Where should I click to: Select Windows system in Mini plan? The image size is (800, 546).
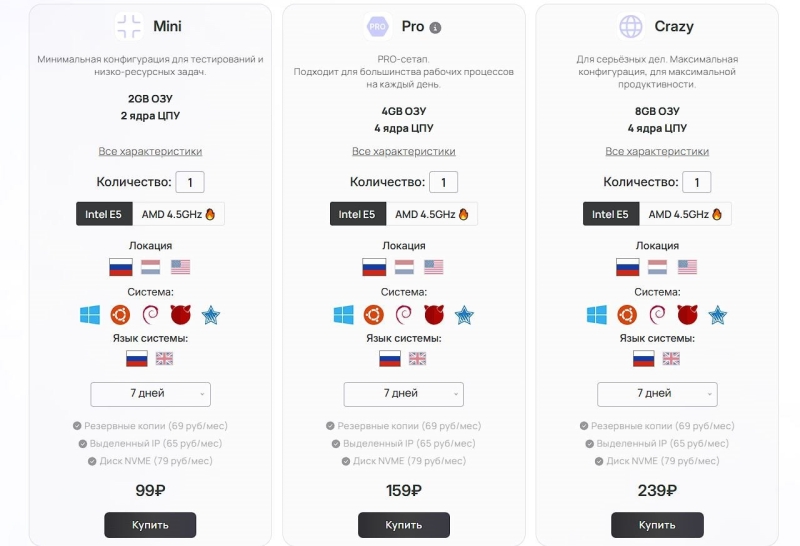(90, 315)
